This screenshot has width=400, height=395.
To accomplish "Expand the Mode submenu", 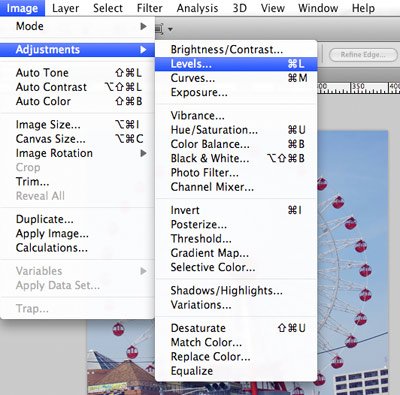I will [77, 26].
